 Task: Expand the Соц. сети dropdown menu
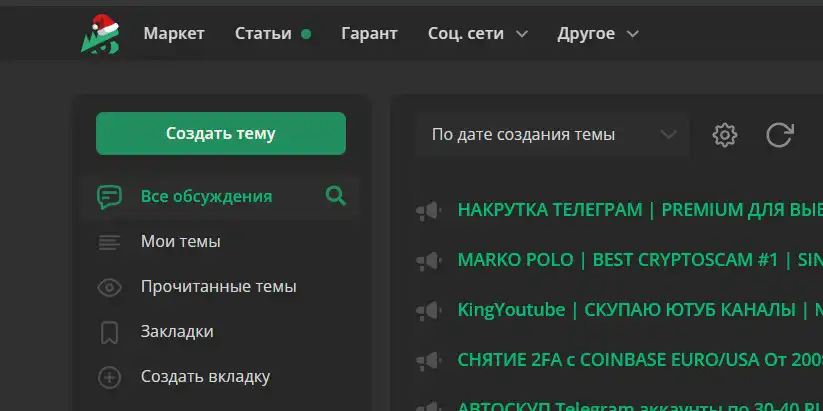[x=478, y=34]
